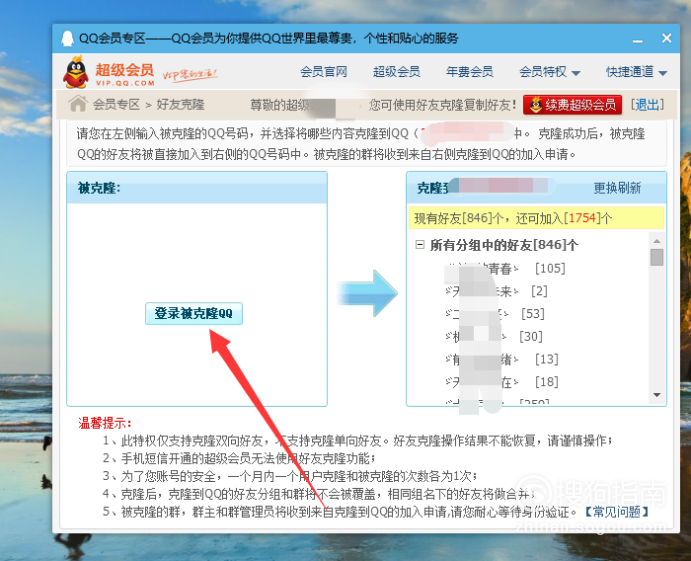
Task: Click the 现有好友[846]个 yellow status text
Action: click(x=513, y=218)
